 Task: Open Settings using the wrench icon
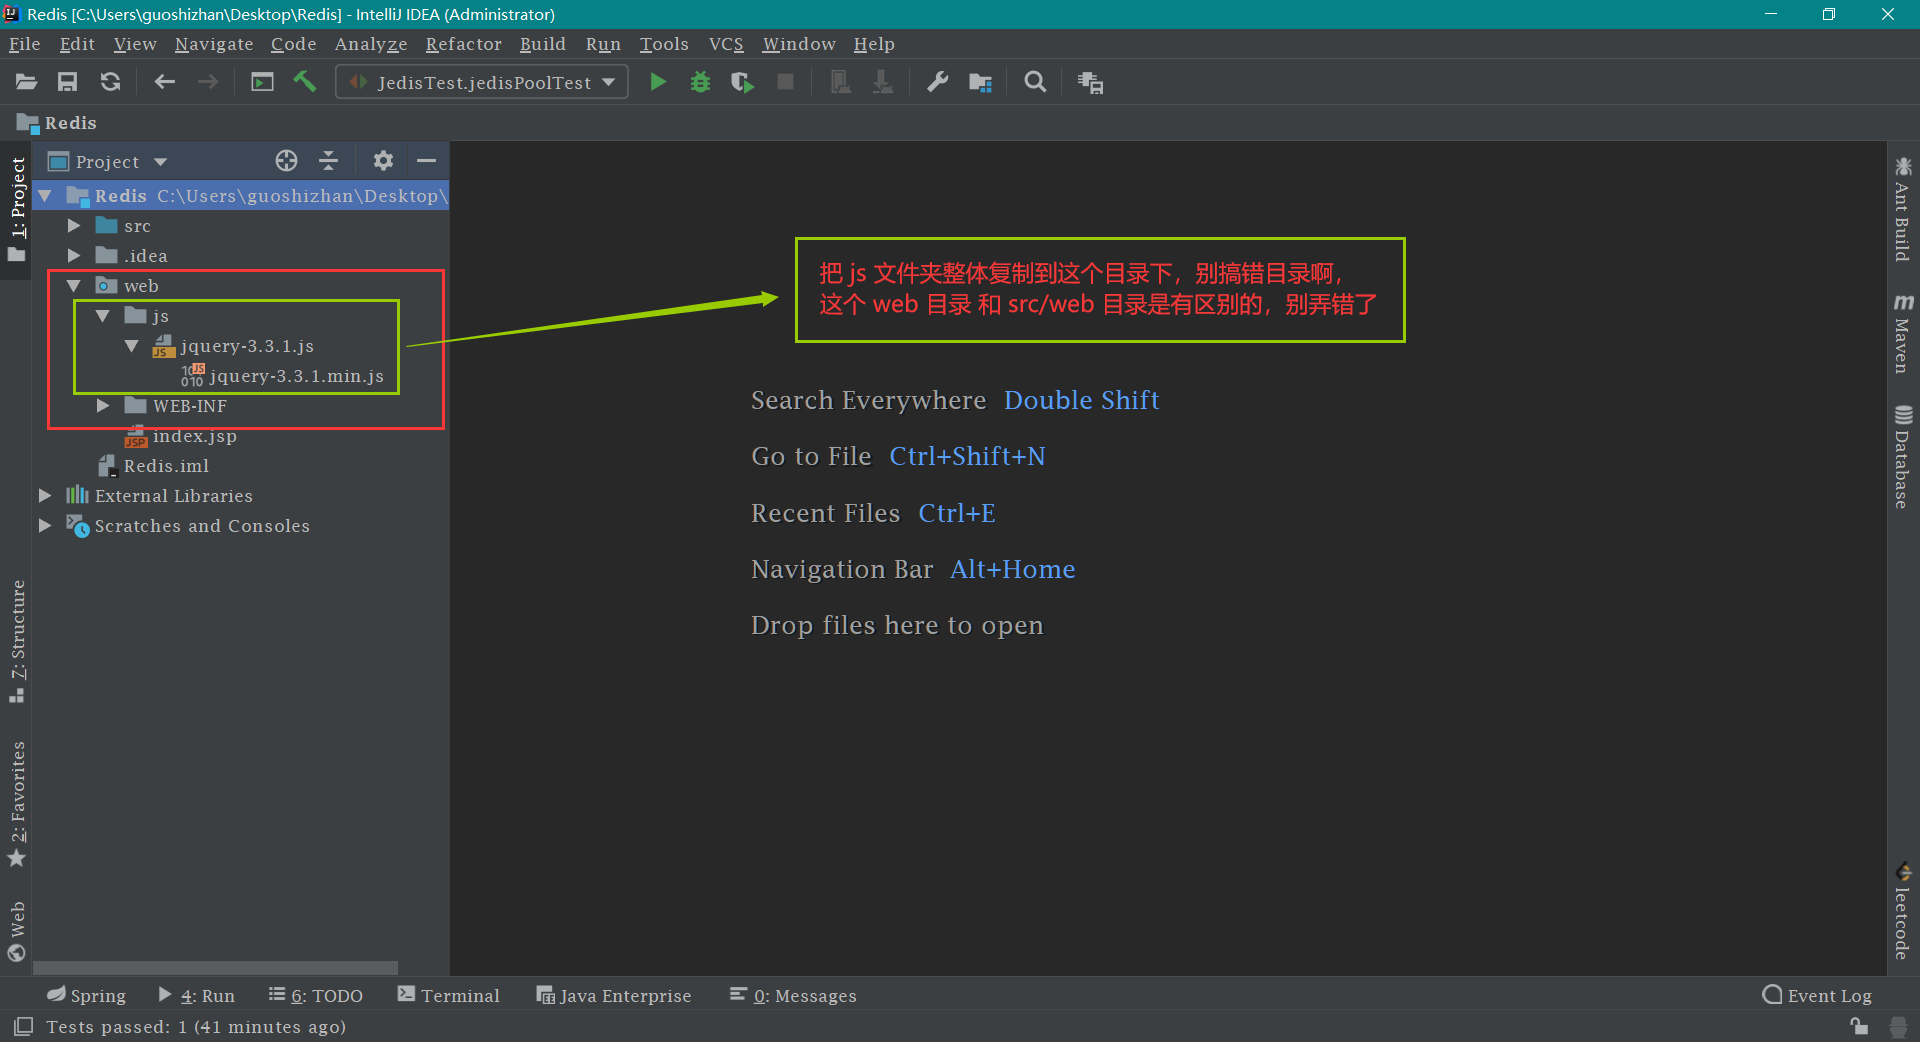(937, 82)
